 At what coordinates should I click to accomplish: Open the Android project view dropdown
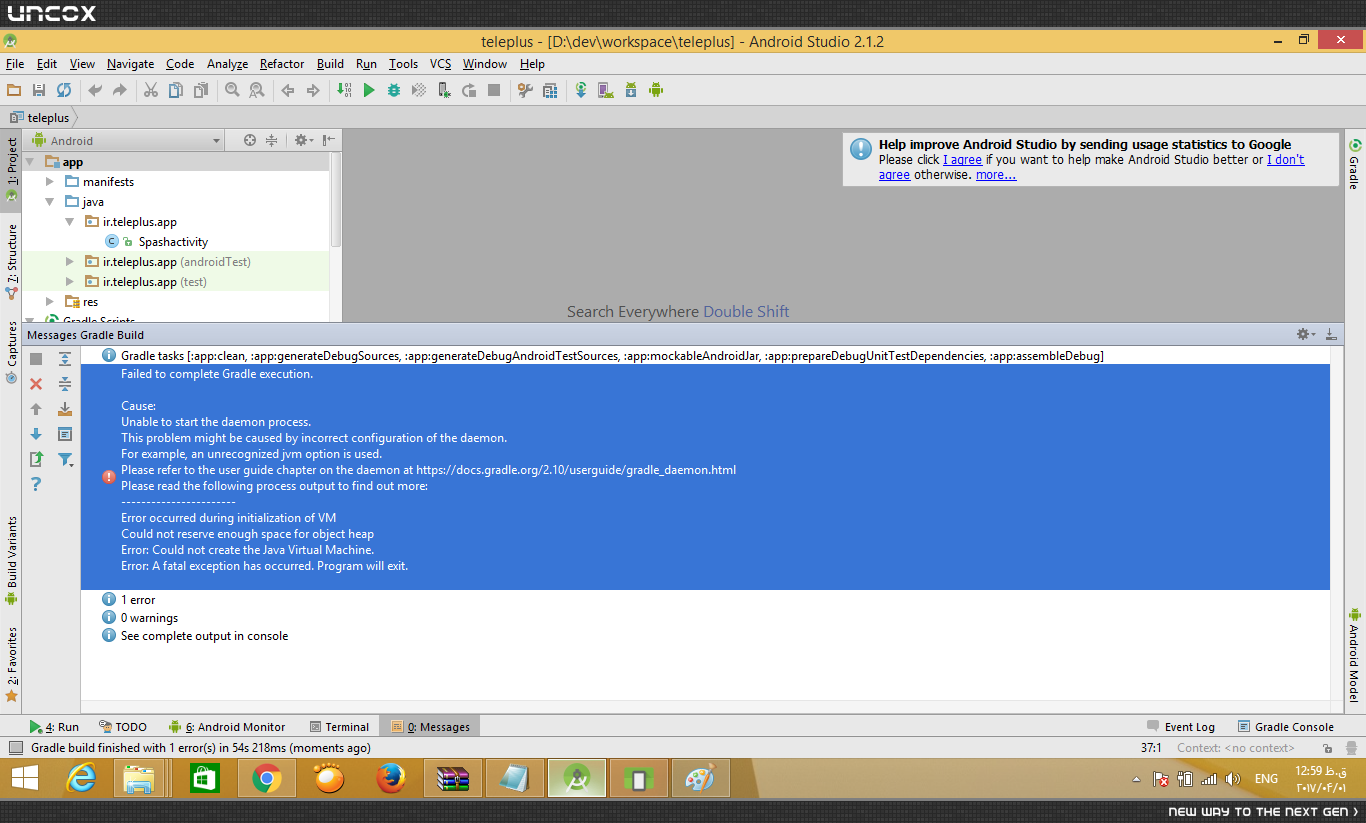[x=126, y=141]
